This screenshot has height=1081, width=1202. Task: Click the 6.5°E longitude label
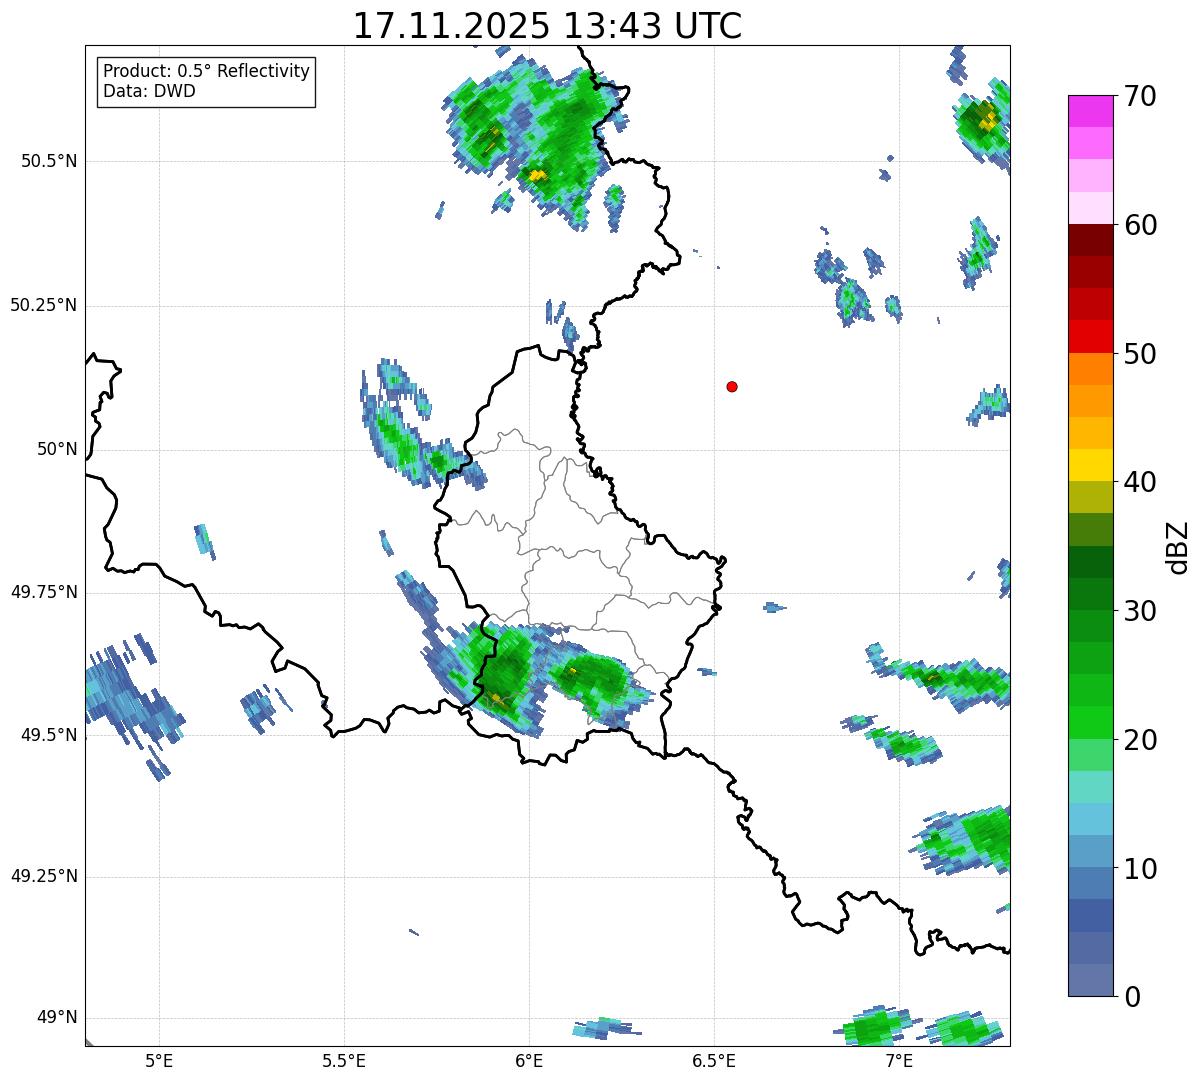[714, 1060]
